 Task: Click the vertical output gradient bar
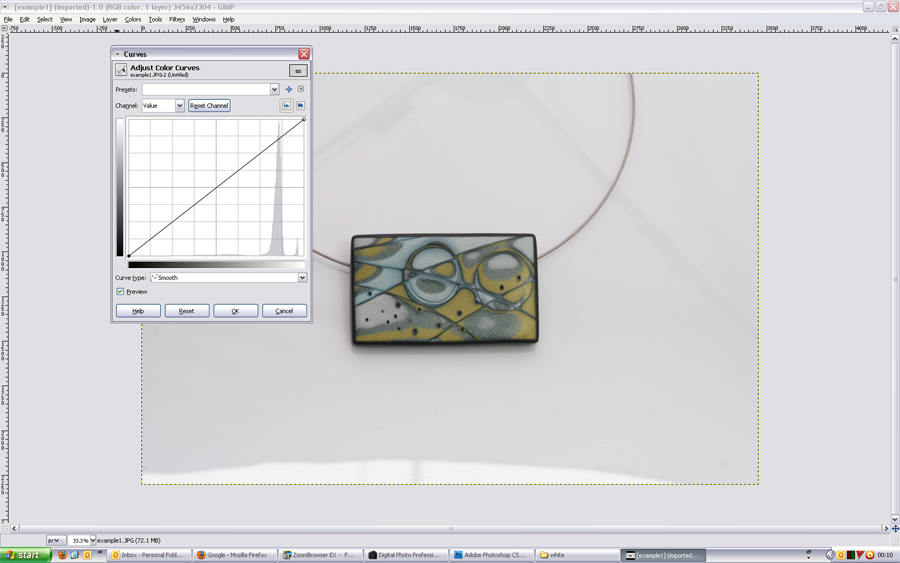point(120,188)
